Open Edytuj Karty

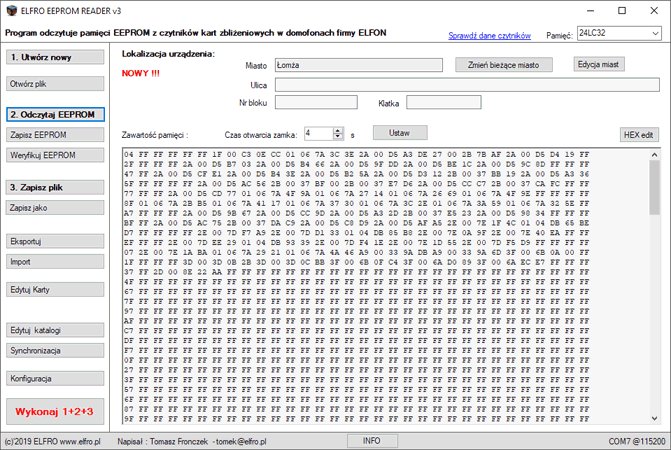(55, 290)
